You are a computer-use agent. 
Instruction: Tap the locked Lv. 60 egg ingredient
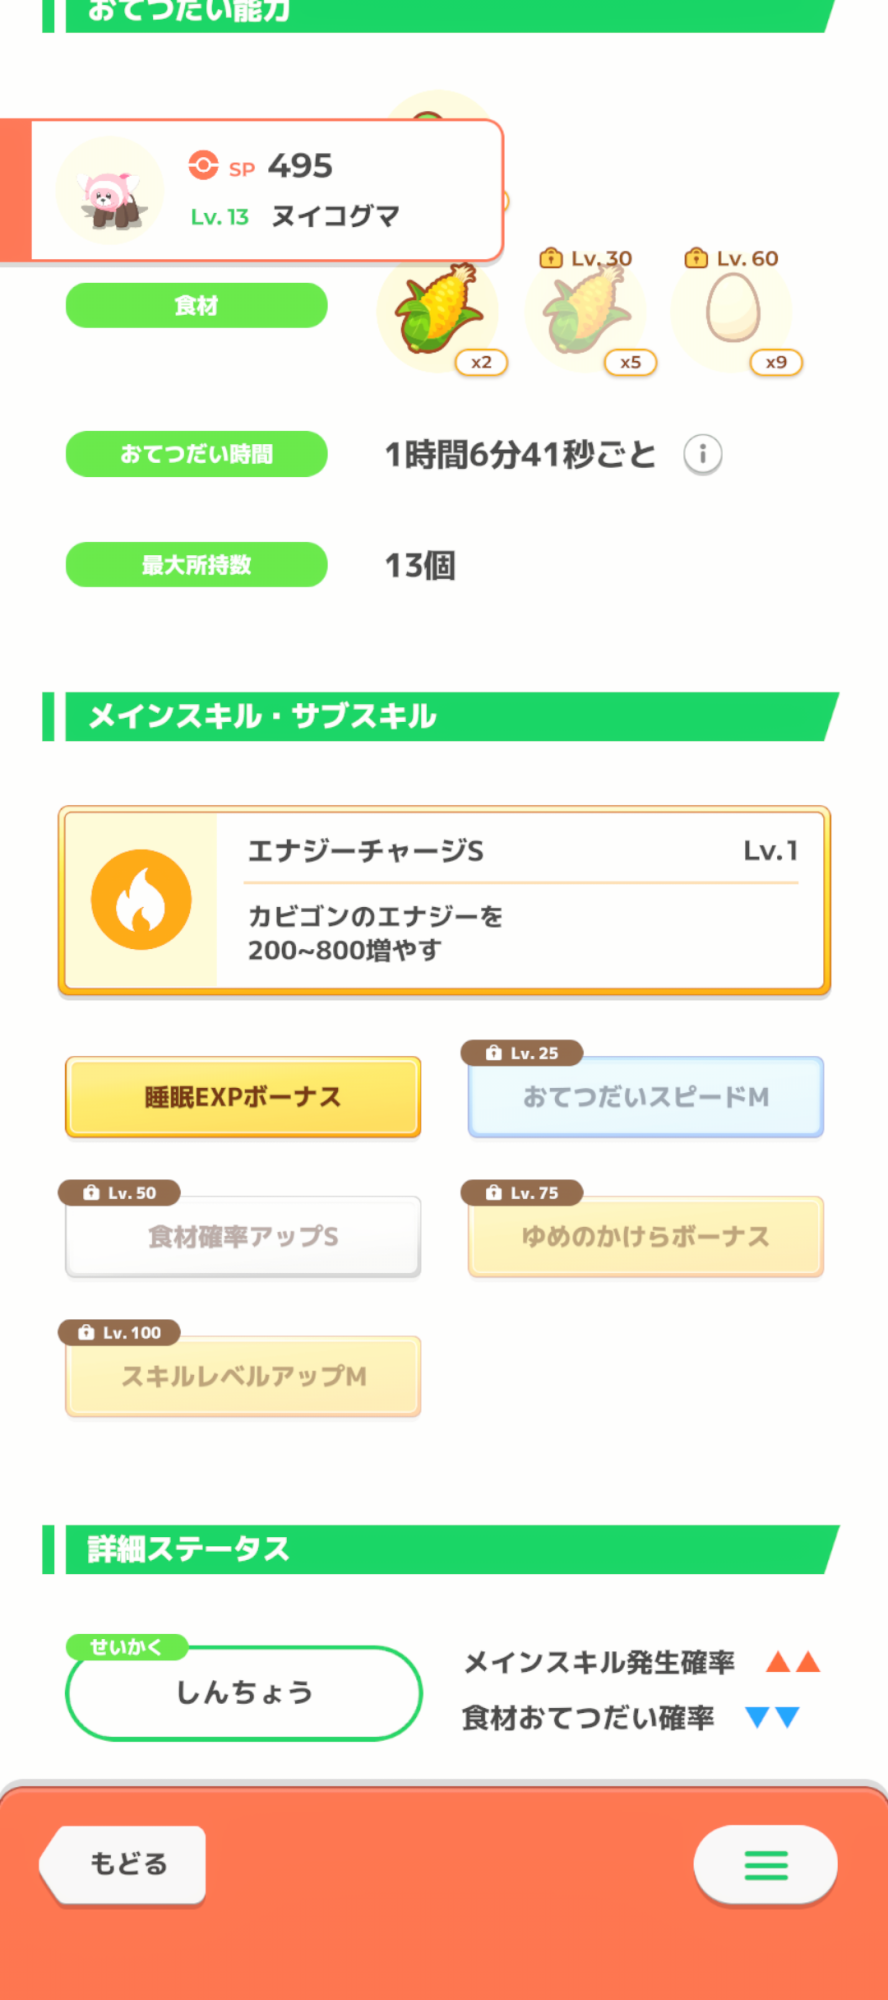point(733,312)
